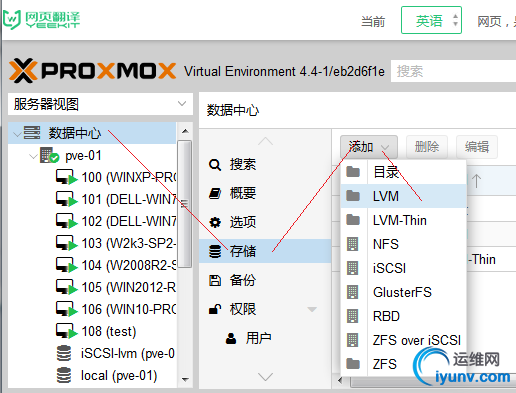
Task: Choose iSCSI from the add menu
Action: click(403, 268)
